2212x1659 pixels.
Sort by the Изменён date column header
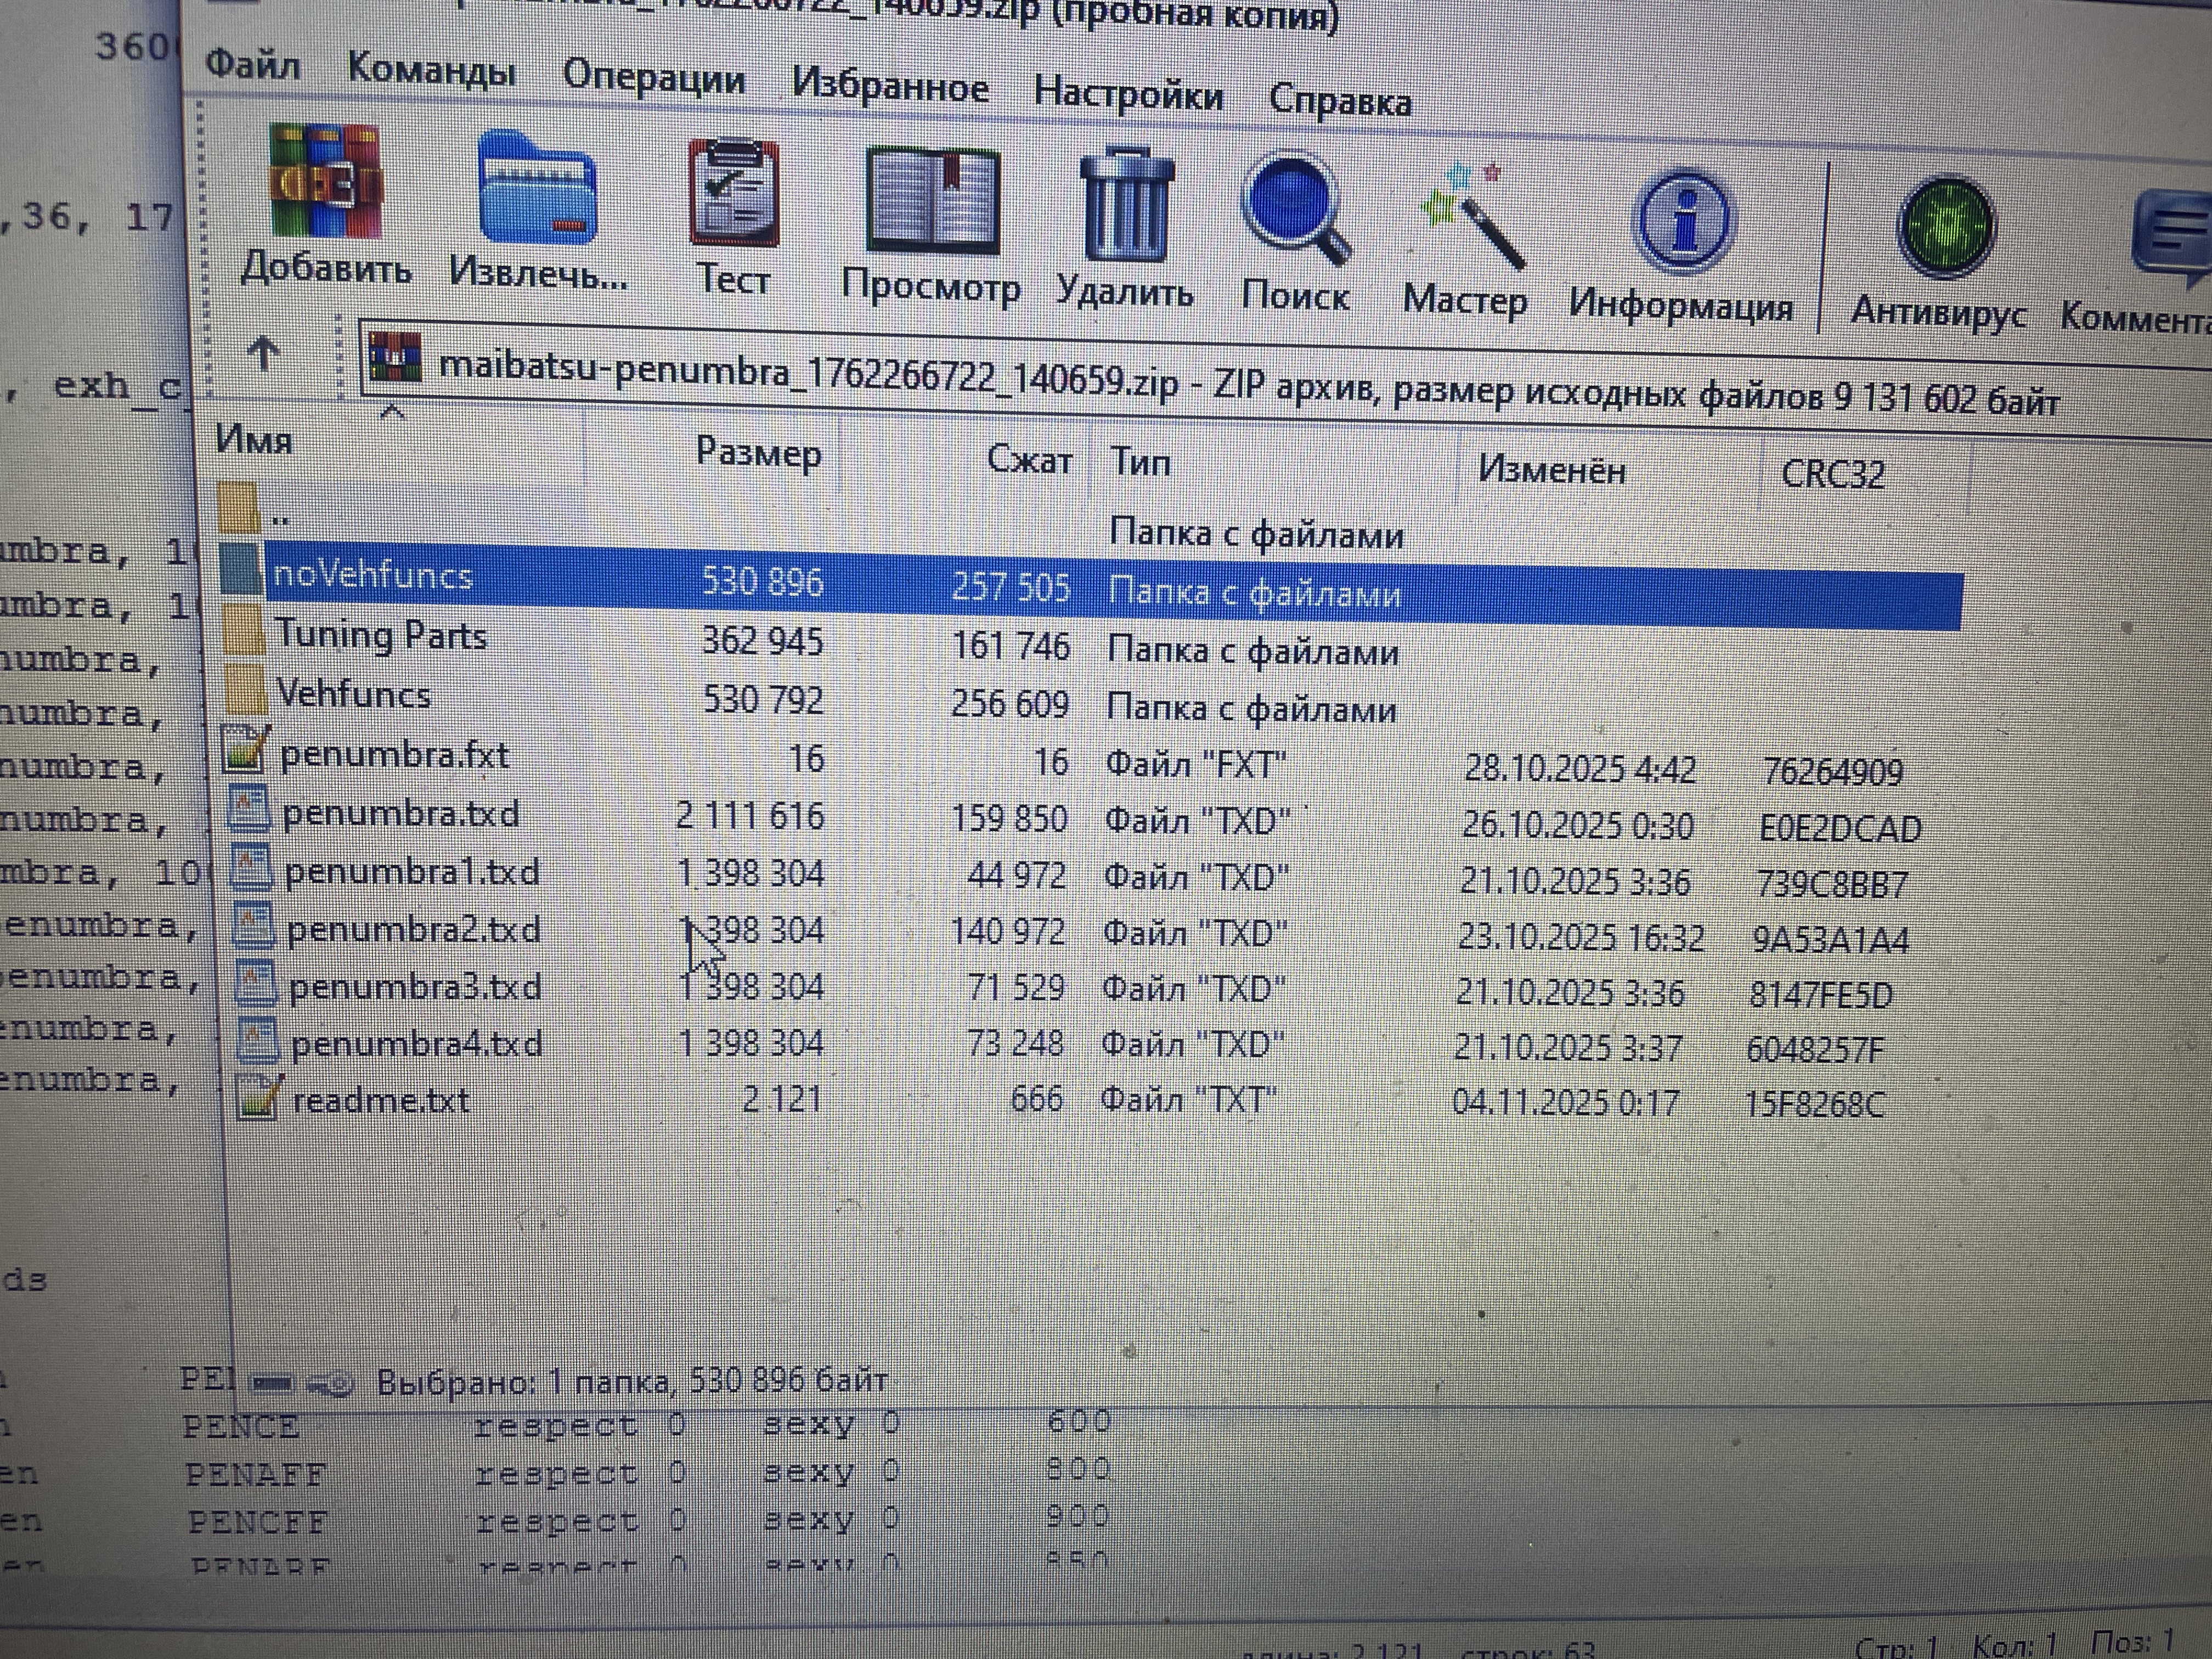(x=1551, y=469)
